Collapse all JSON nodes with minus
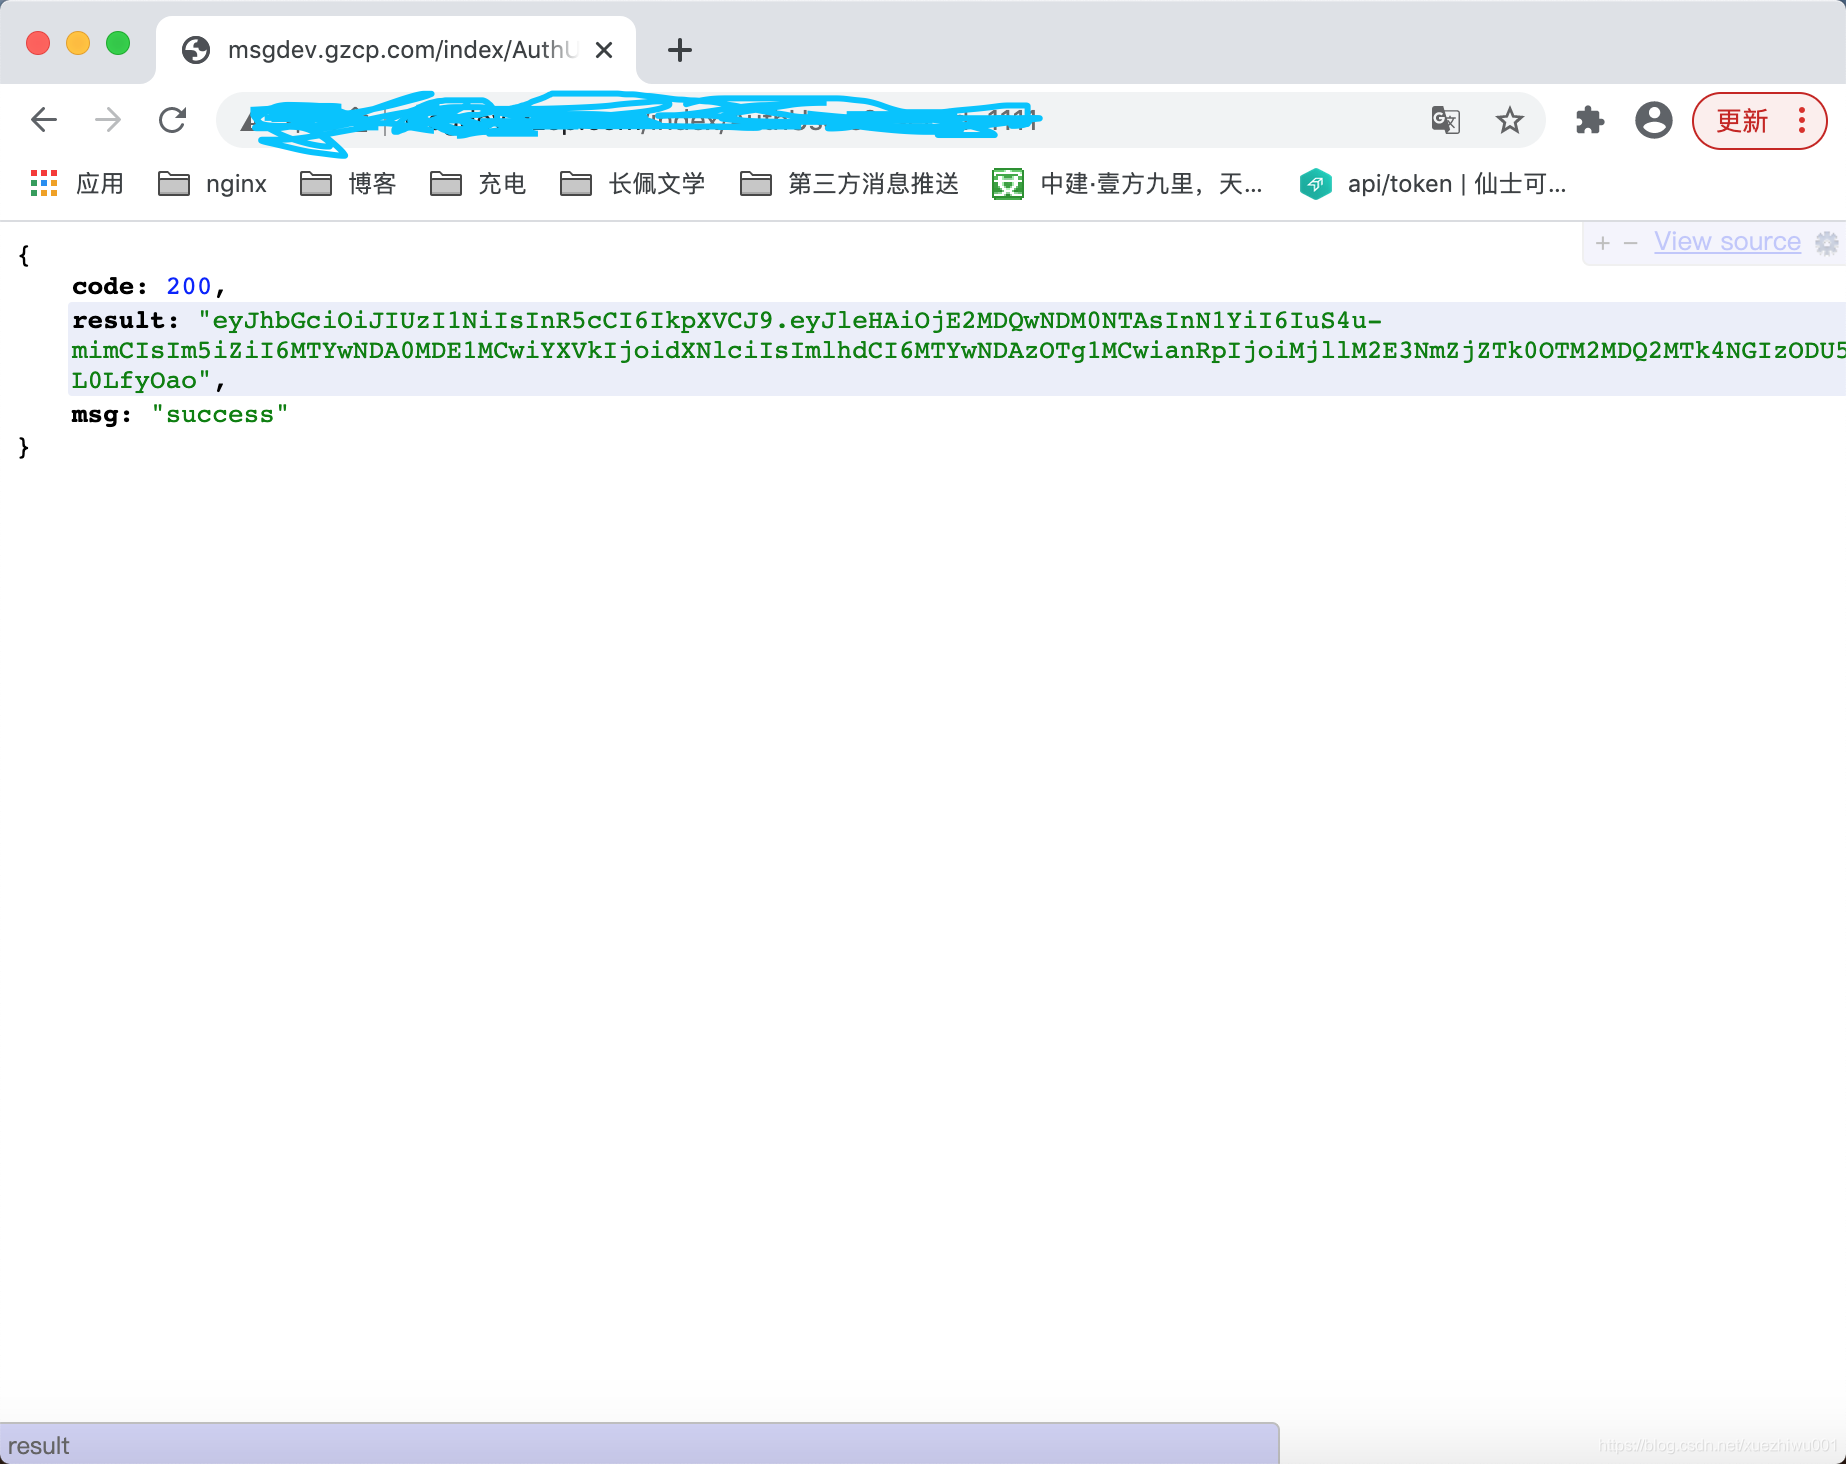The image size is (1846, 1464). click(1631, 243)
